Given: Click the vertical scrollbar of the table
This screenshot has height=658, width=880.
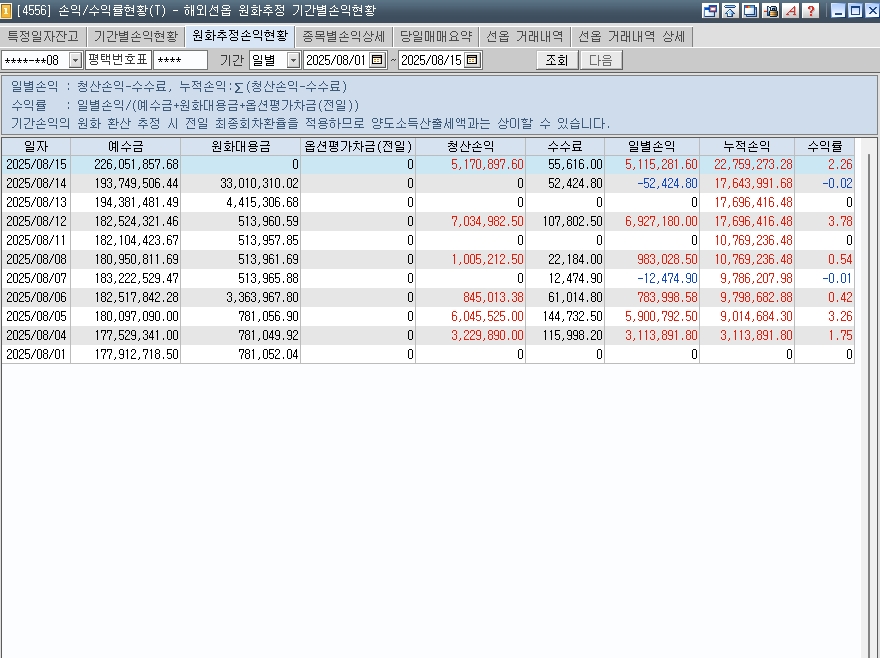Looking at the screenshot, I should [868, 397].
